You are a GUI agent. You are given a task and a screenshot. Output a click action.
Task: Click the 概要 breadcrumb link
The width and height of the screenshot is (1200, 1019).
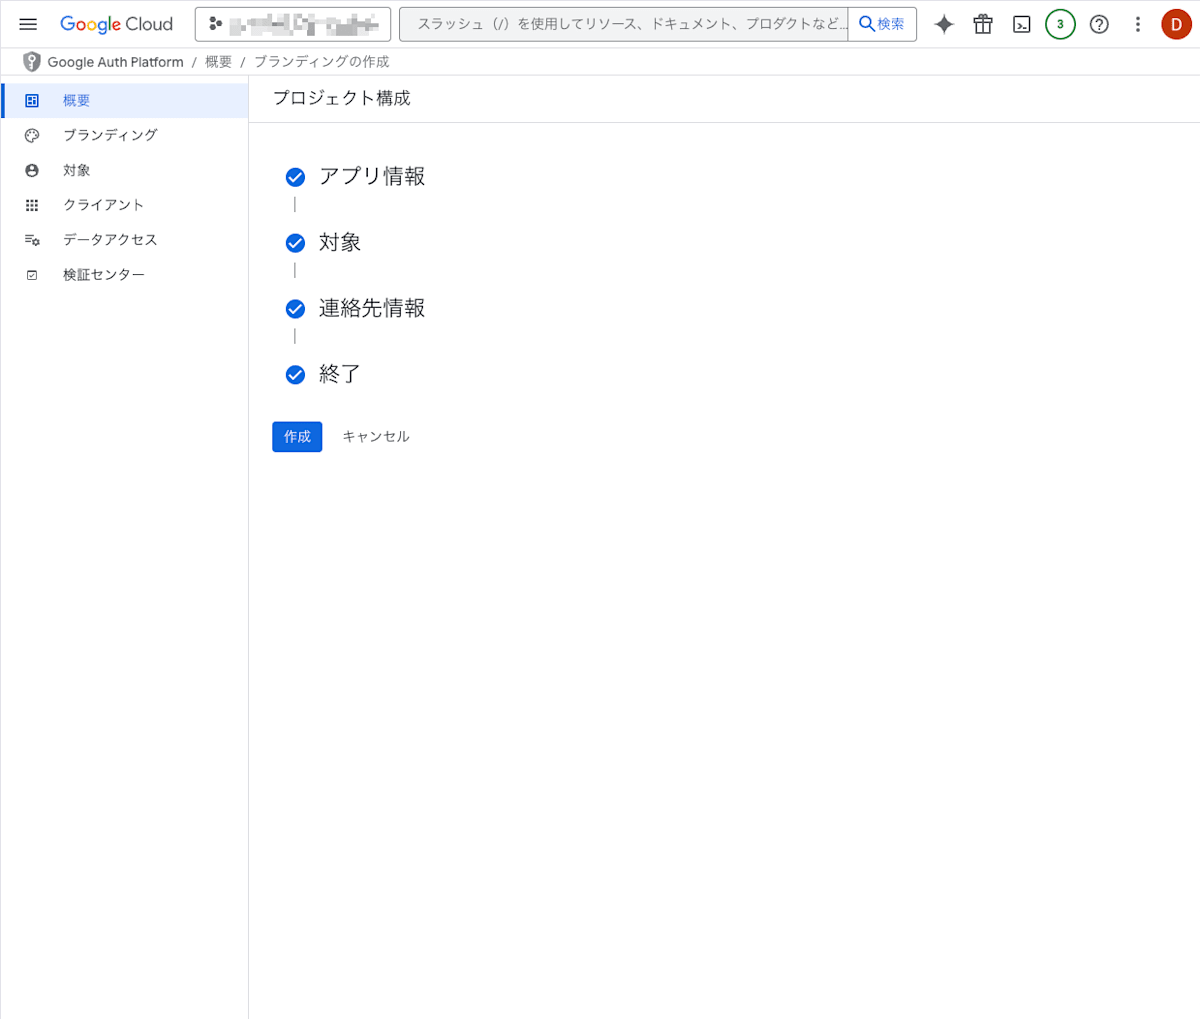coord(218,62)
